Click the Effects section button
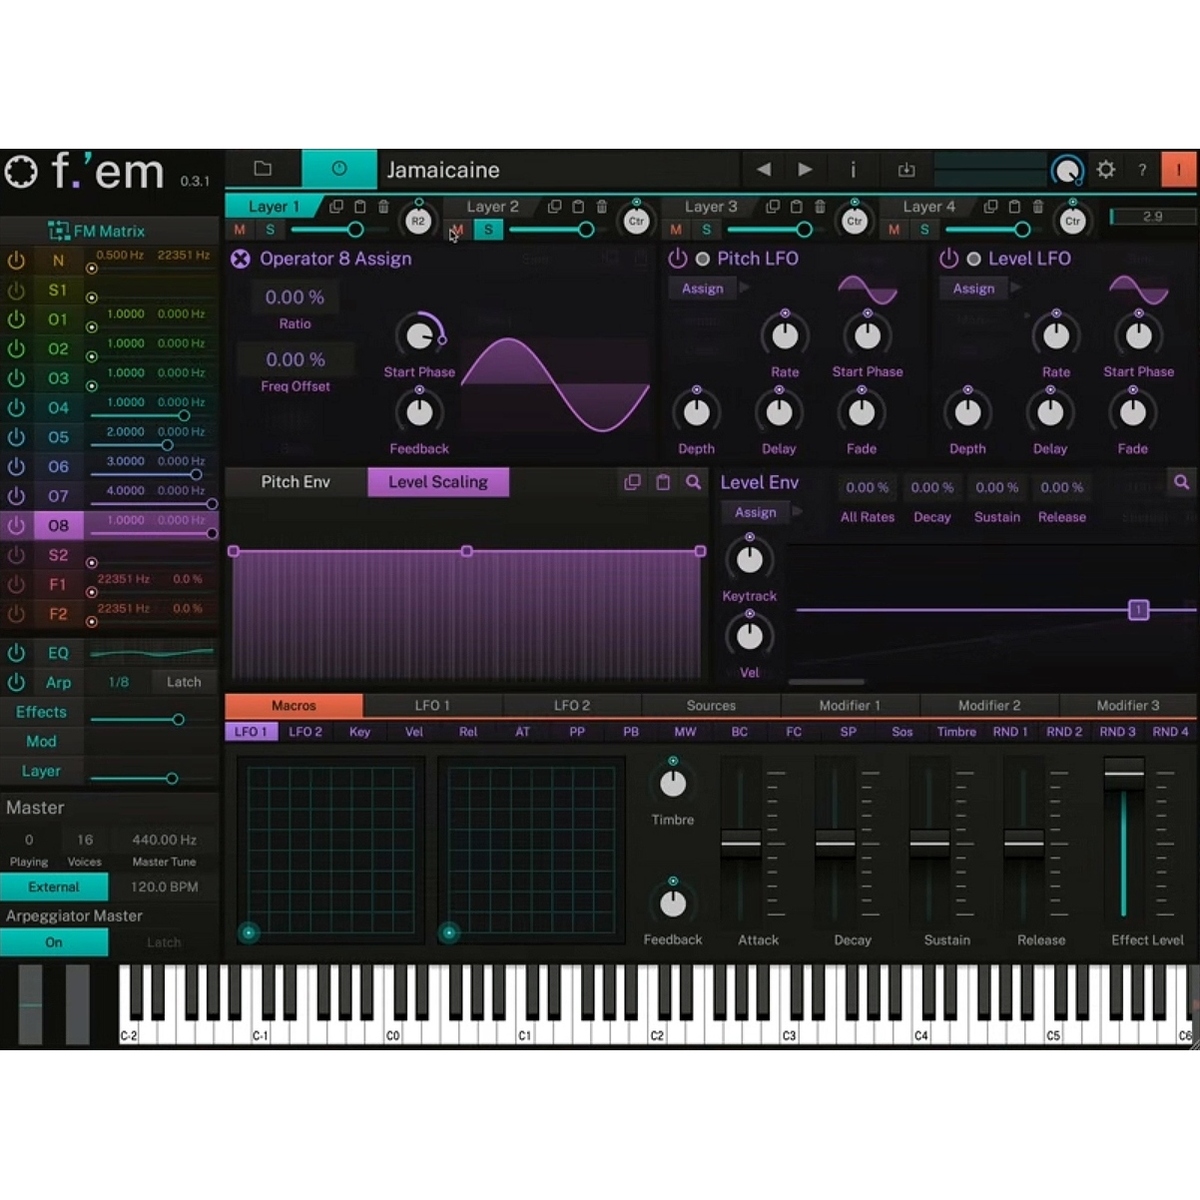Screen dimensions: 1200x1200 41,712
